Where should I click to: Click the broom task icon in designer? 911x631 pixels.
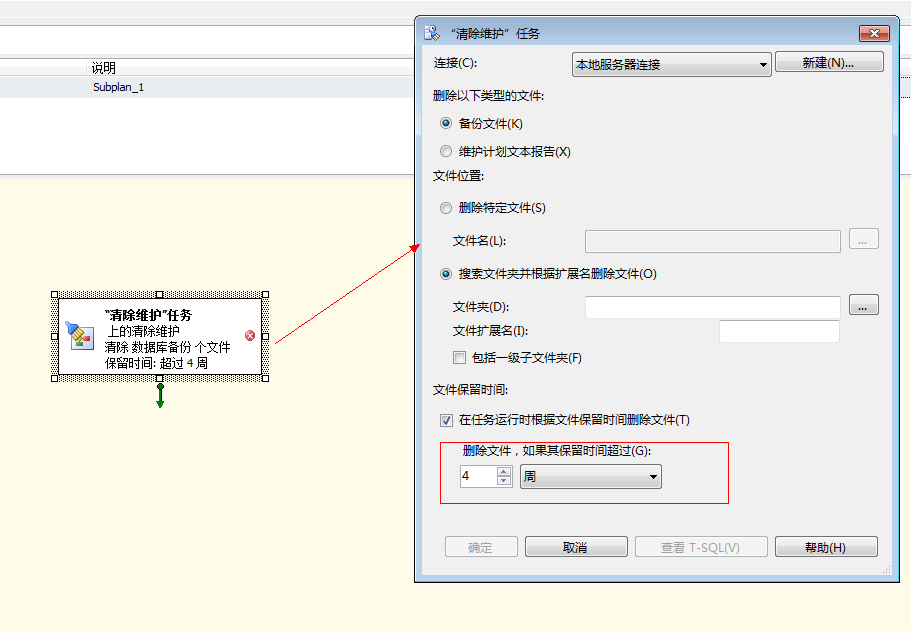80,336
